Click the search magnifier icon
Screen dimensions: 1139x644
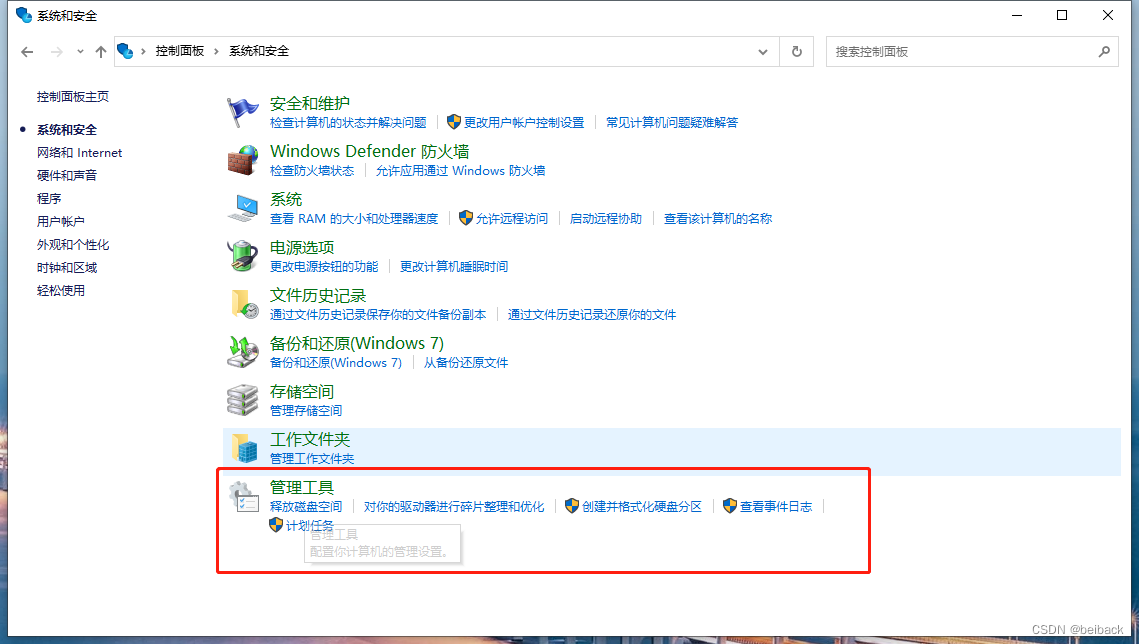pyautogui.click(x=1104, y=52)
